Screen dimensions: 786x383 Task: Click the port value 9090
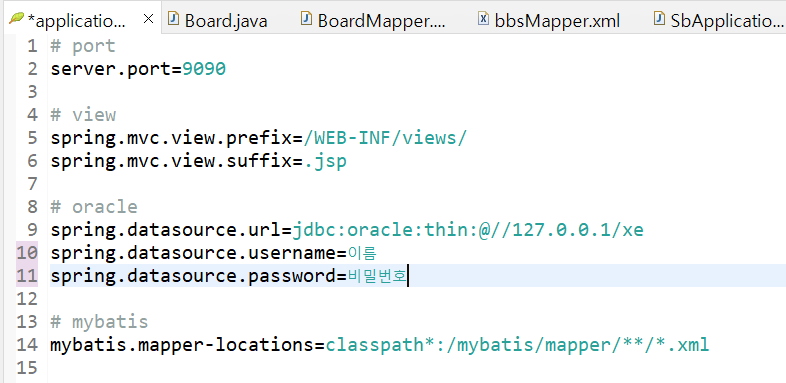(204, 69)
